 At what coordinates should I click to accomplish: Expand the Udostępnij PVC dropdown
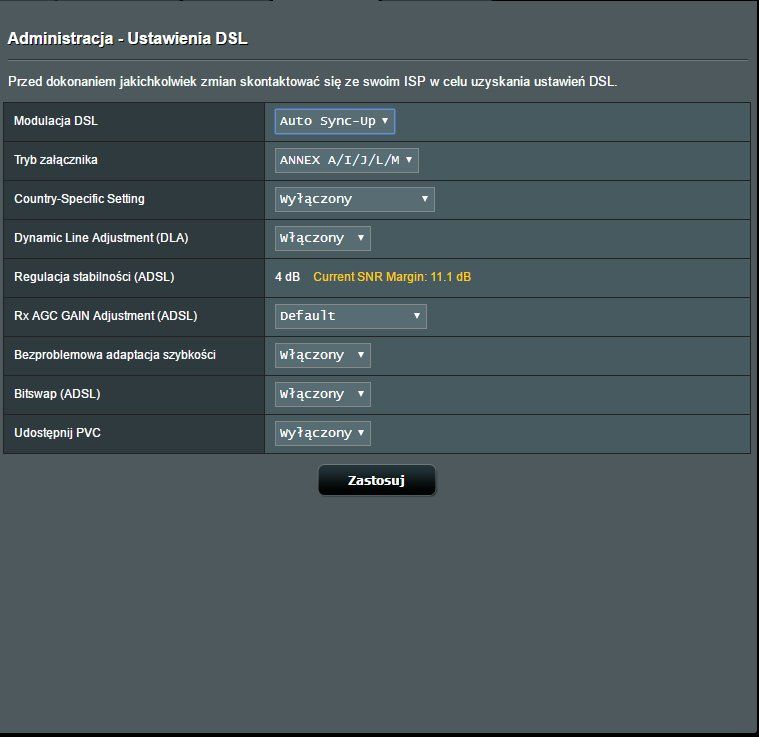pos(322,433)
